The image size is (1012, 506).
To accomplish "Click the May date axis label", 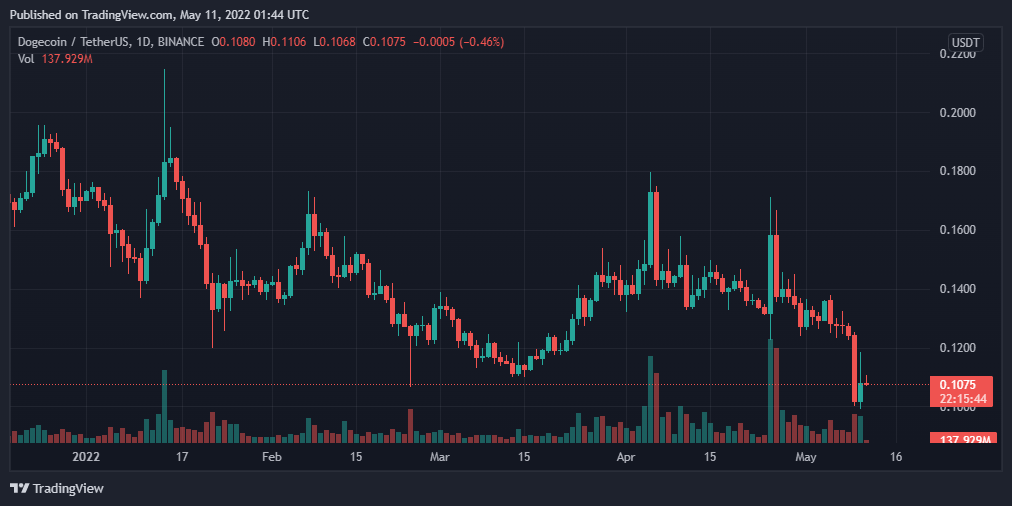I will click(x=805, y=457).
